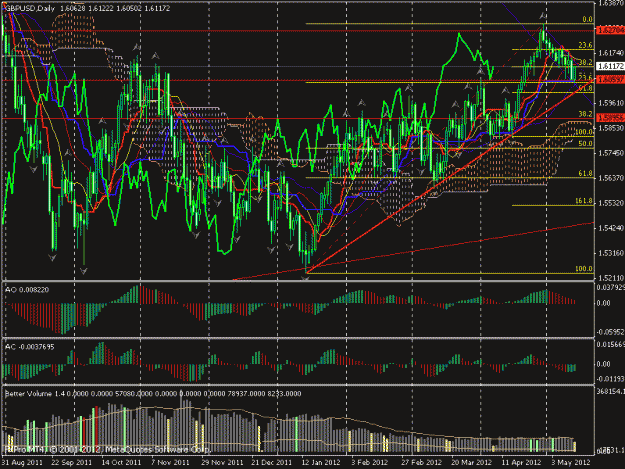Click the 21 Dec 2011 date label
Screen dimensions: 625x469
click(x=272, y=463)
